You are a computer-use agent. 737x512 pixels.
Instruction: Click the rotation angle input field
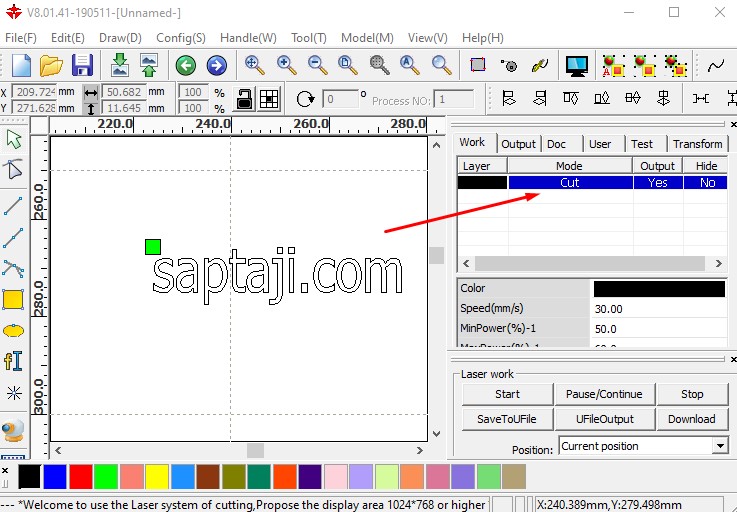[340, 99]
